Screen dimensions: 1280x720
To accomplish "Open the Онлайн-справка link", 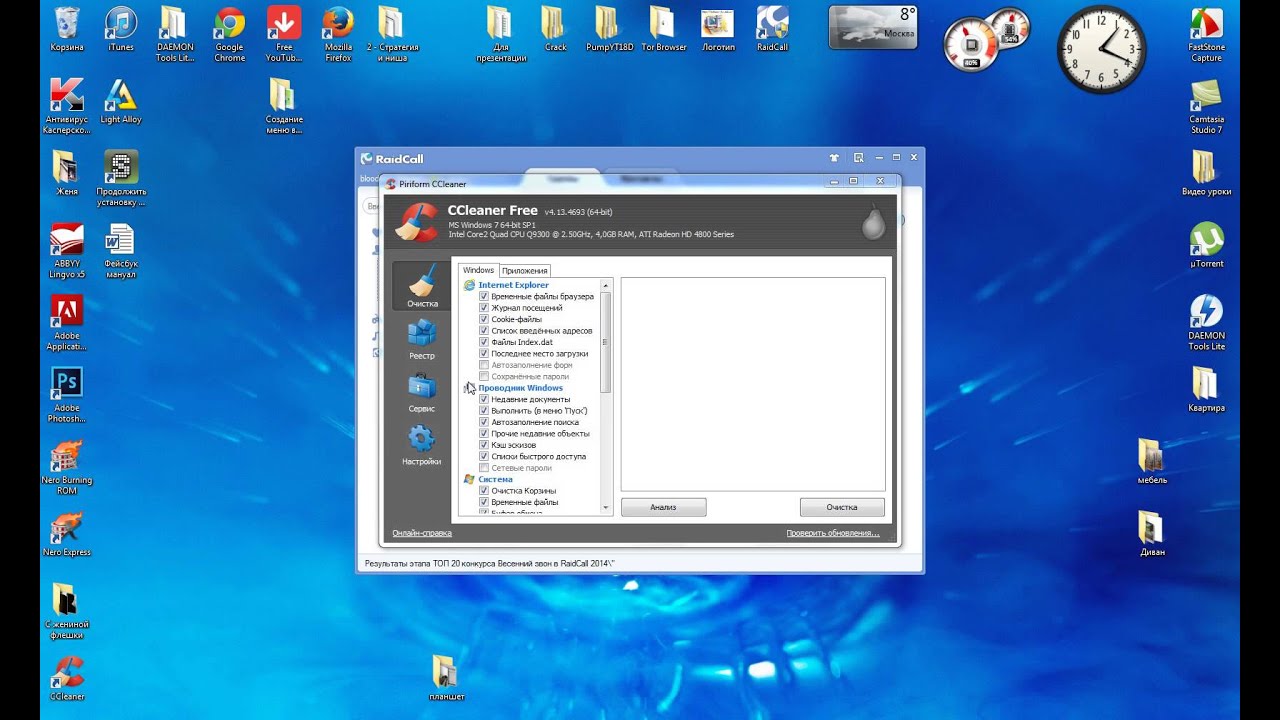I will (422, 533).
